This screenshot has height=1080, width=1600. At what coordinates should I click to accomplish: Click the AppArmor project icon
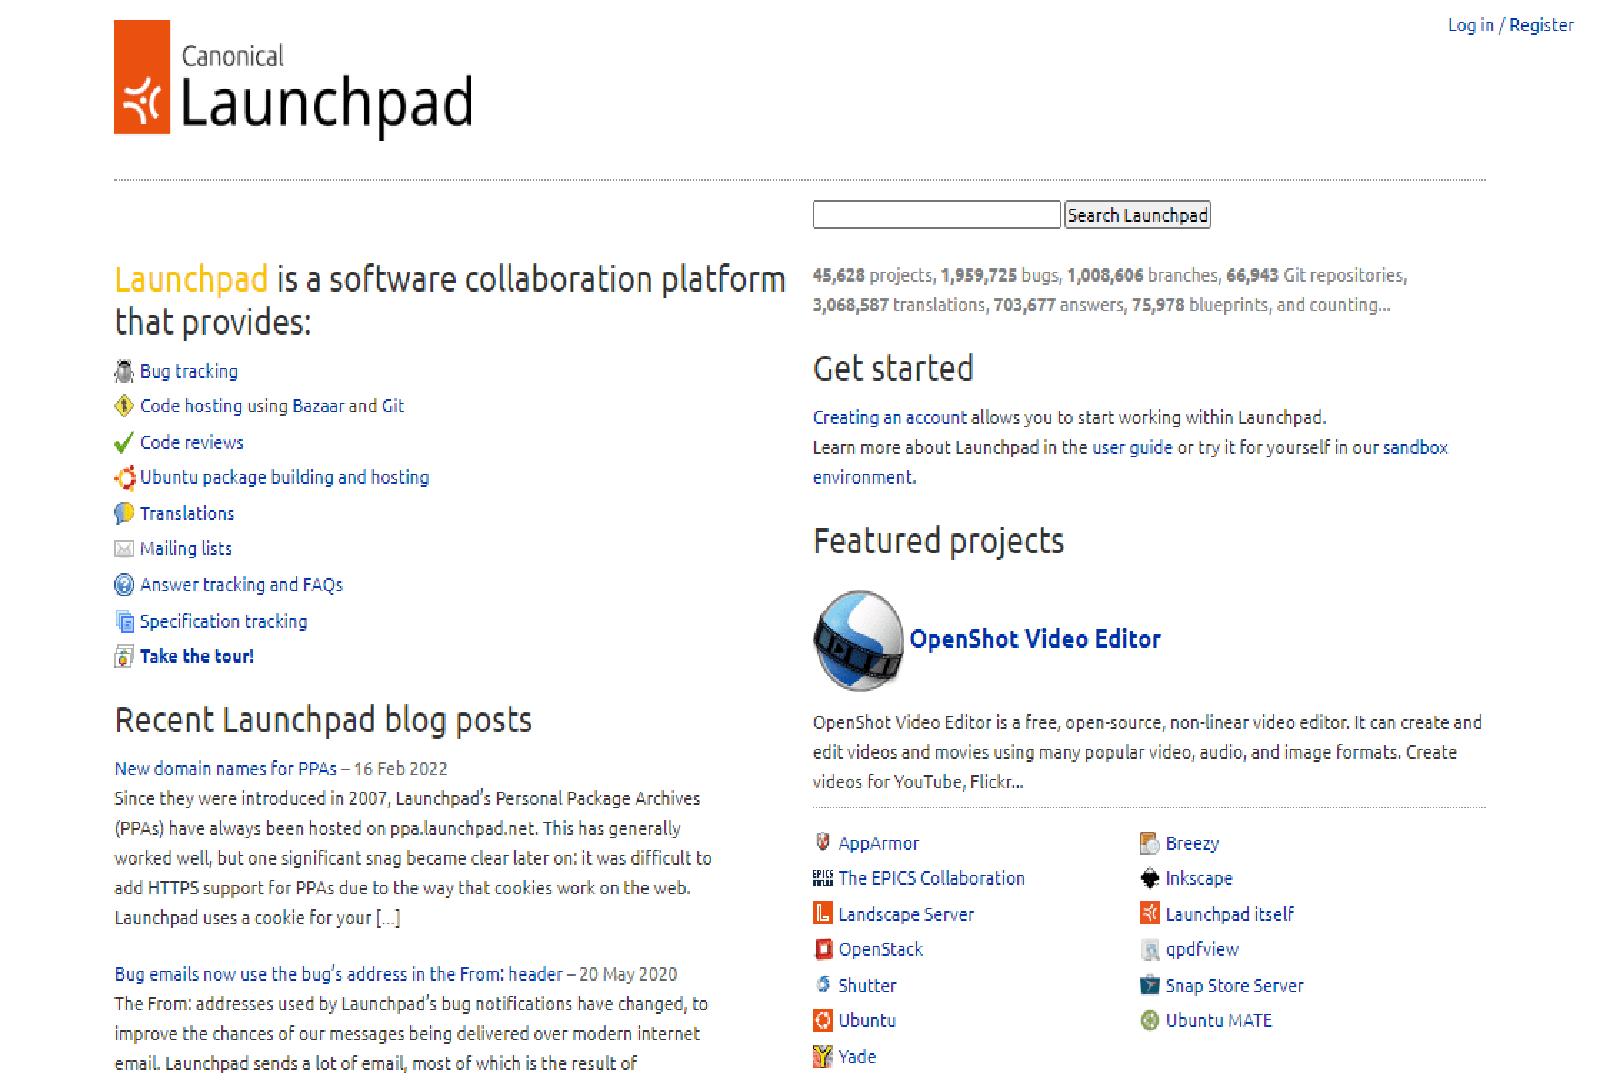coord(822,843)
